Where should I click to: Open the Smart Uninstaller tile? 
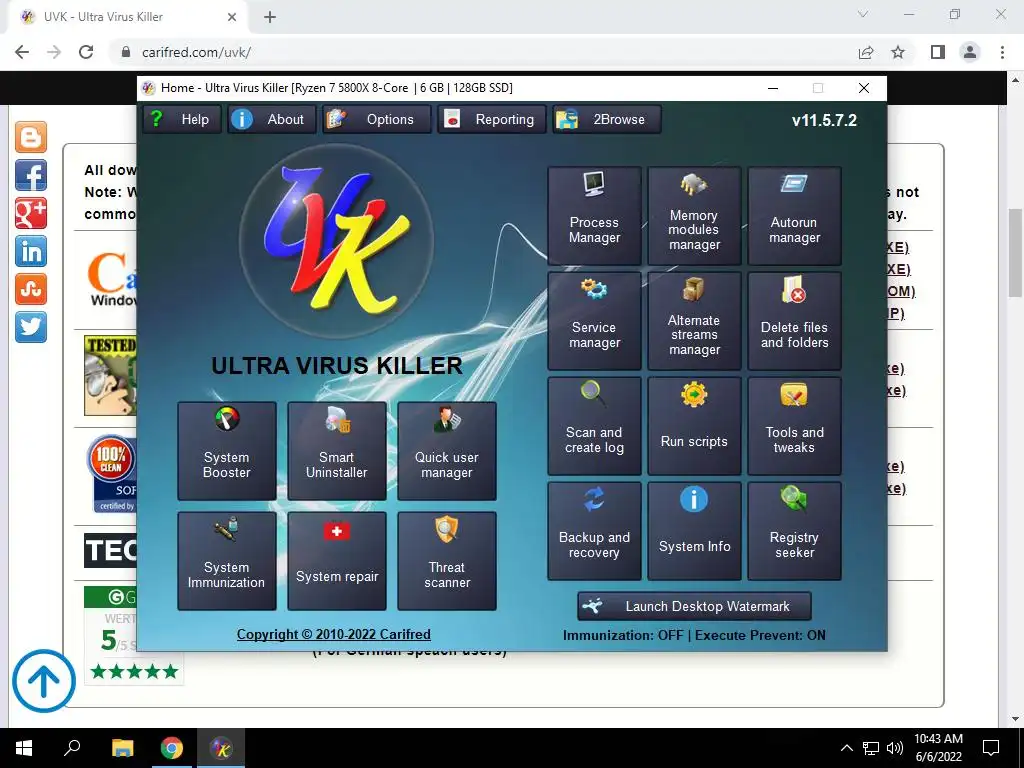(337, 451)
